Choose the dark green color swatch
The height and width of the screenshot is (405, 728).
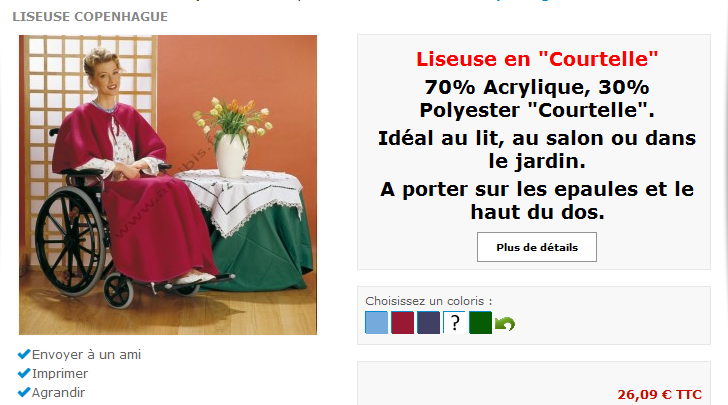pyautogui.click(x=481, y=322)
